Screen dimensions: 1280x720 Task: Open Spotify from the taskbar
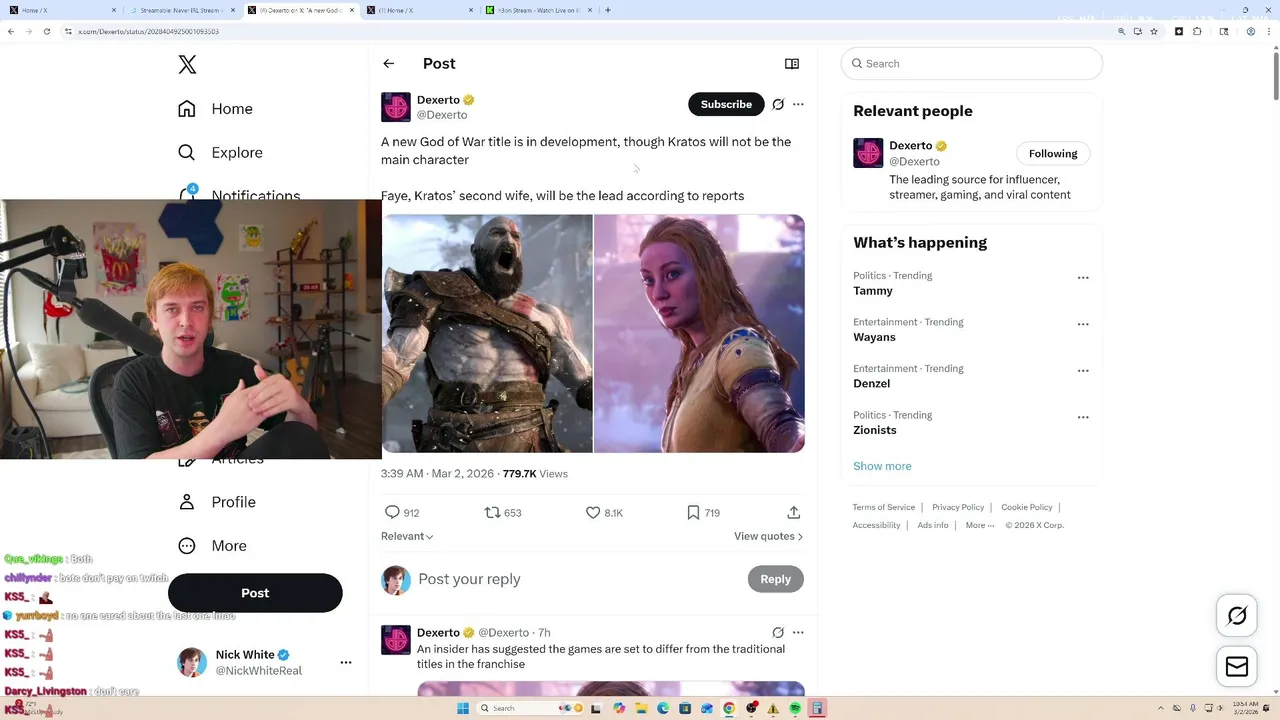795,708
